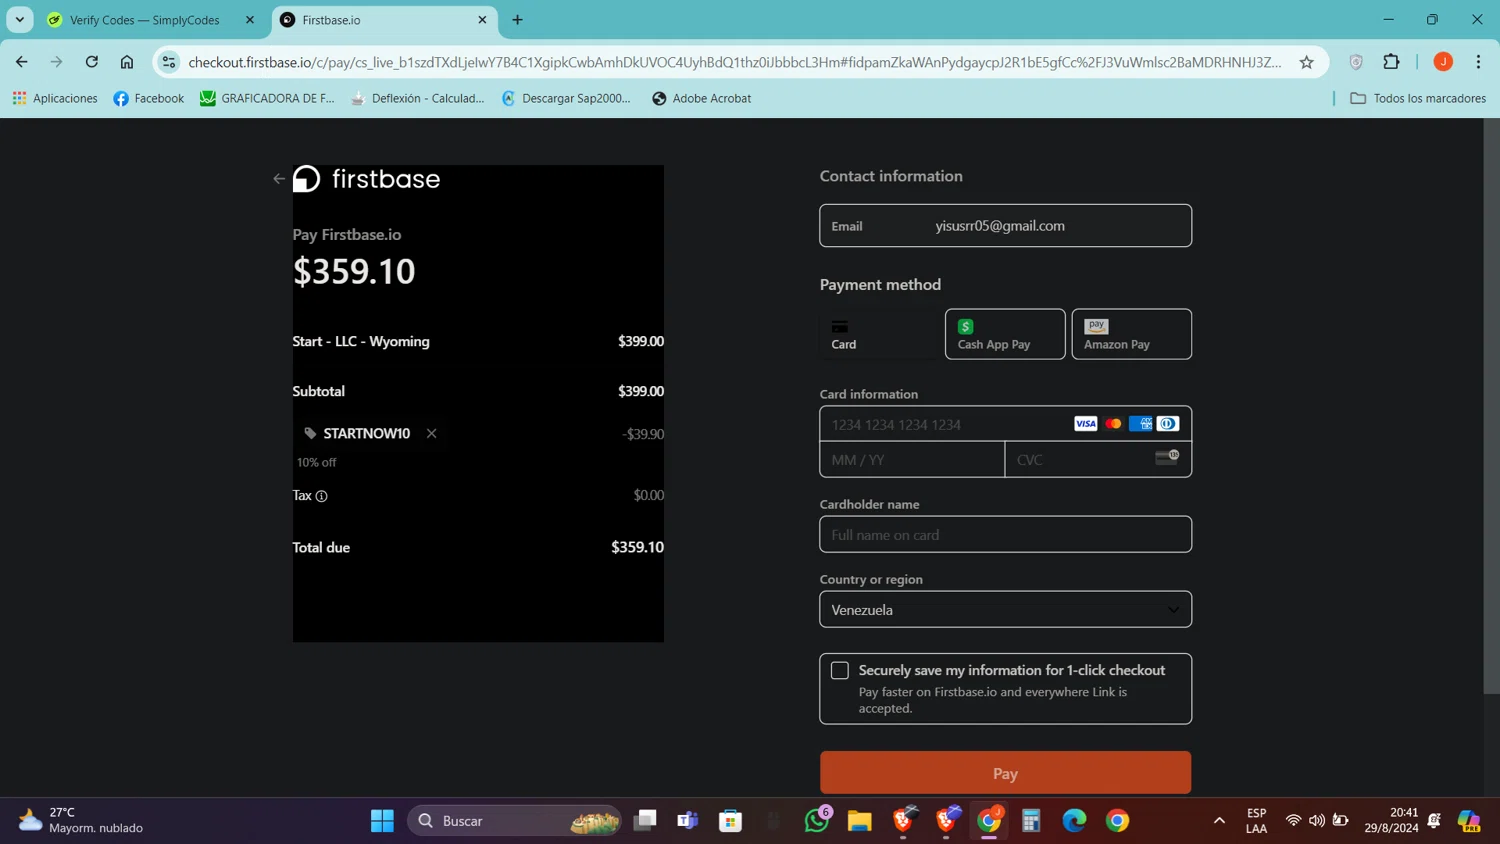The height and width of the screenshot is (844, 1500).
Task: Click the MM / YY expiry field
Action: (x=912, y=460)
